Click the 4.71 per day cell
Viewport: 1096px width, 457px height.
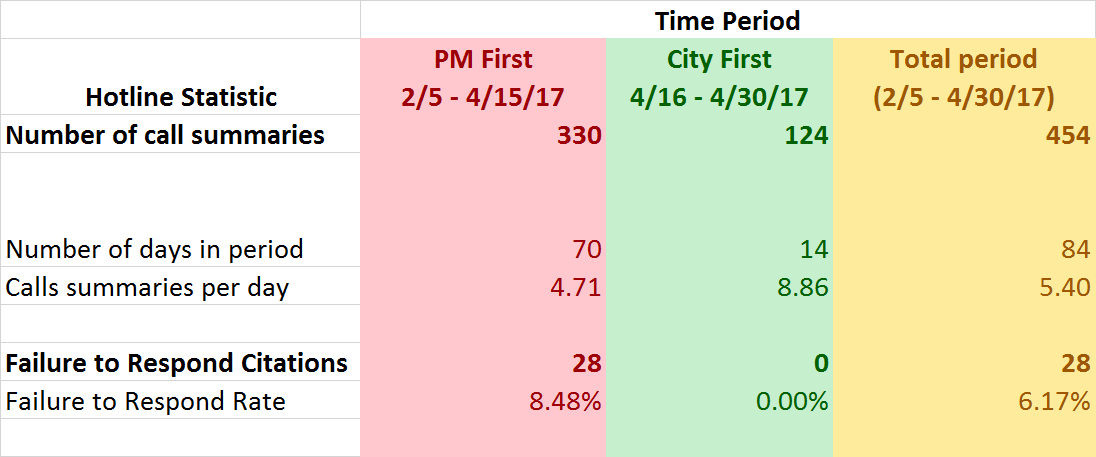coord(578,288)
